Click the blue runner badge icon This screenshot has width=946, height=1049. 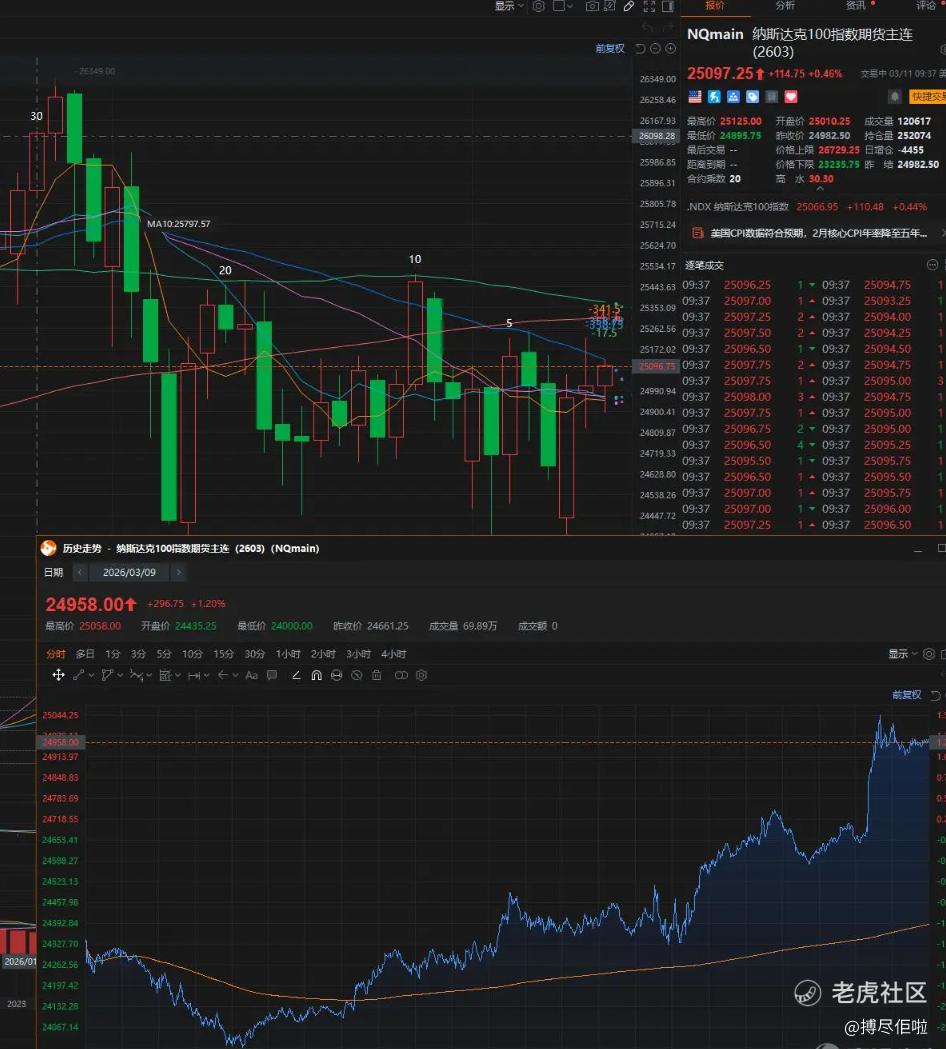click(x=714, y=96)
